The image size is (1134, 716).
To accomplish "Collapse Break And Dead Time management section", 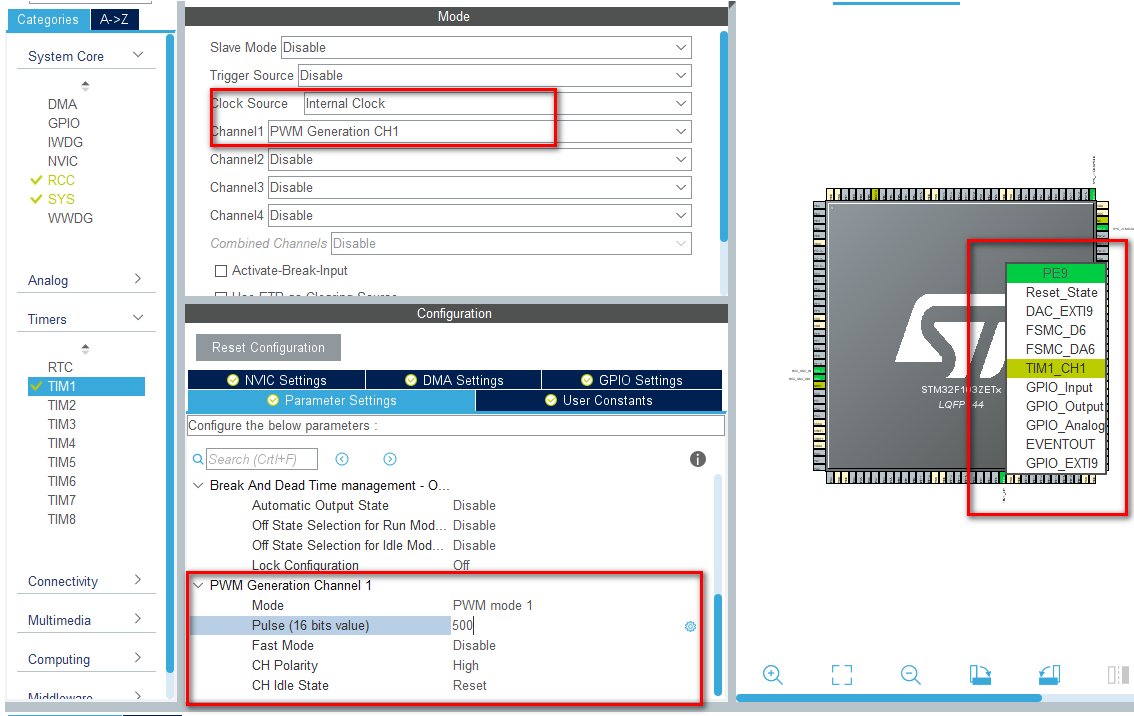I will 198,486.
